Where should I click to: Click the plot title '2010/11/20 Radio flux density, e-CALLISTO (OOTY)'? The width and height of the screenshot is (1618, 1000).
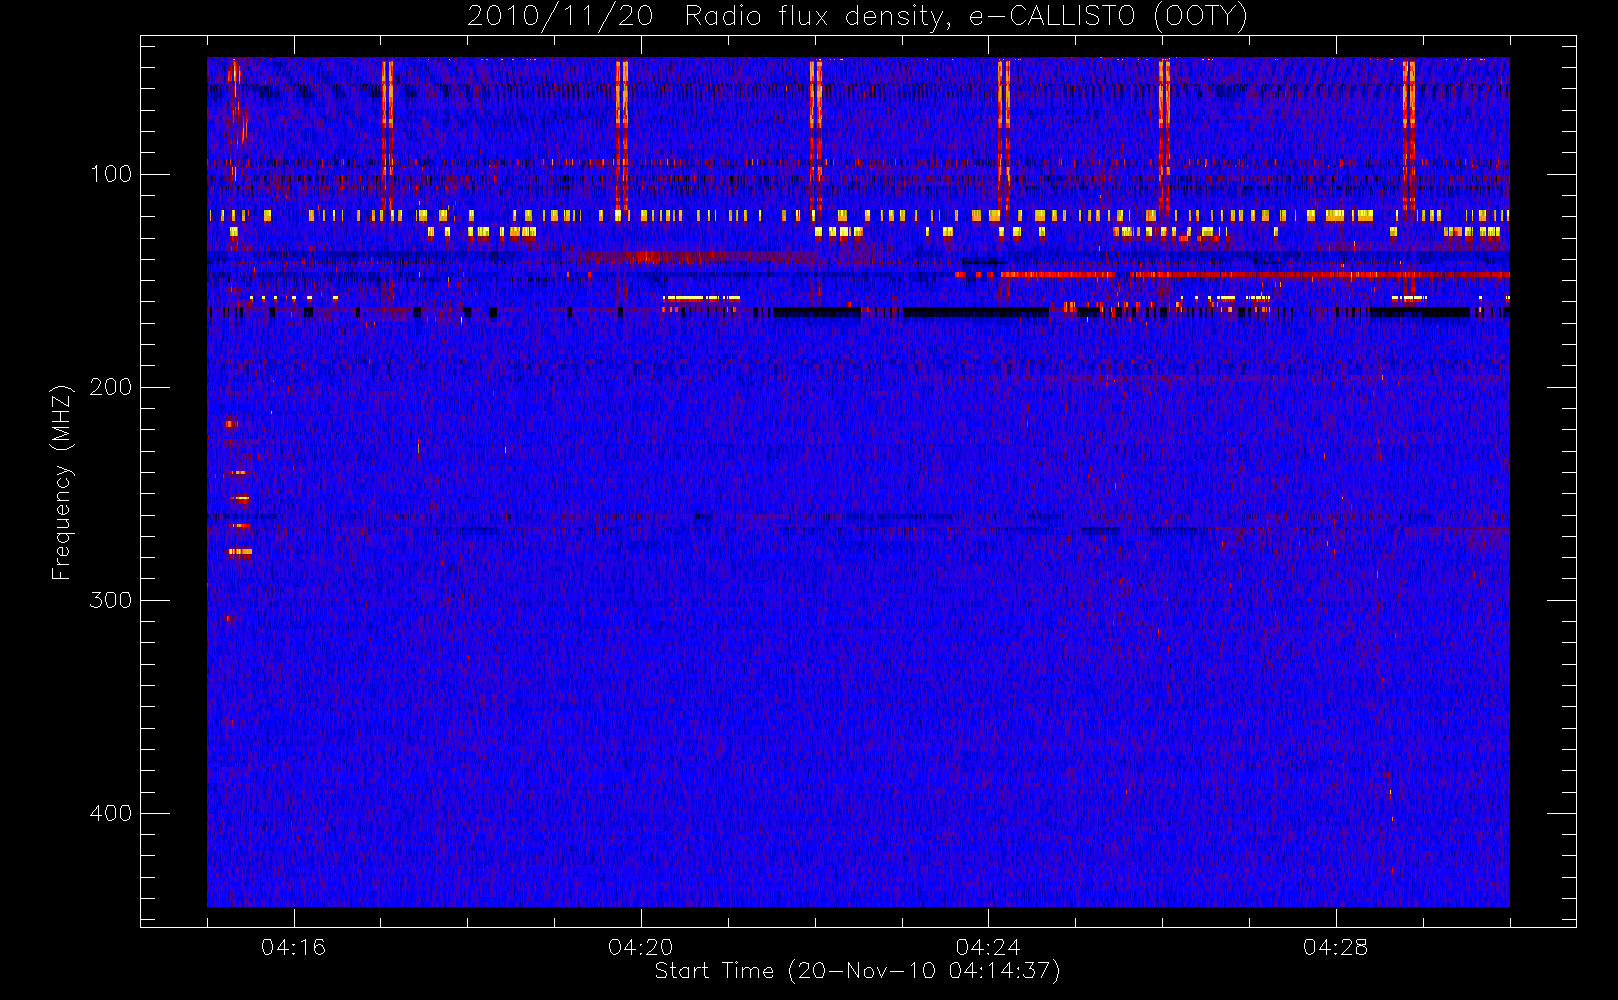coord(858,16)
